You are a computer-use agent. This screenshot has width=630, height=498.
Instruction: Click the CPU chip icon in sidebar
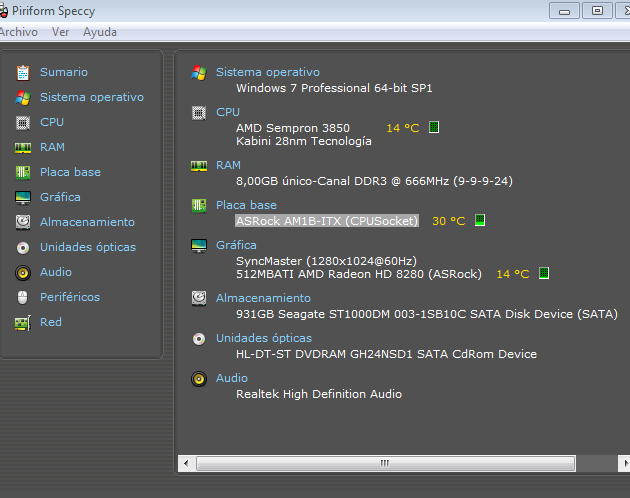(x=23, y=123)
